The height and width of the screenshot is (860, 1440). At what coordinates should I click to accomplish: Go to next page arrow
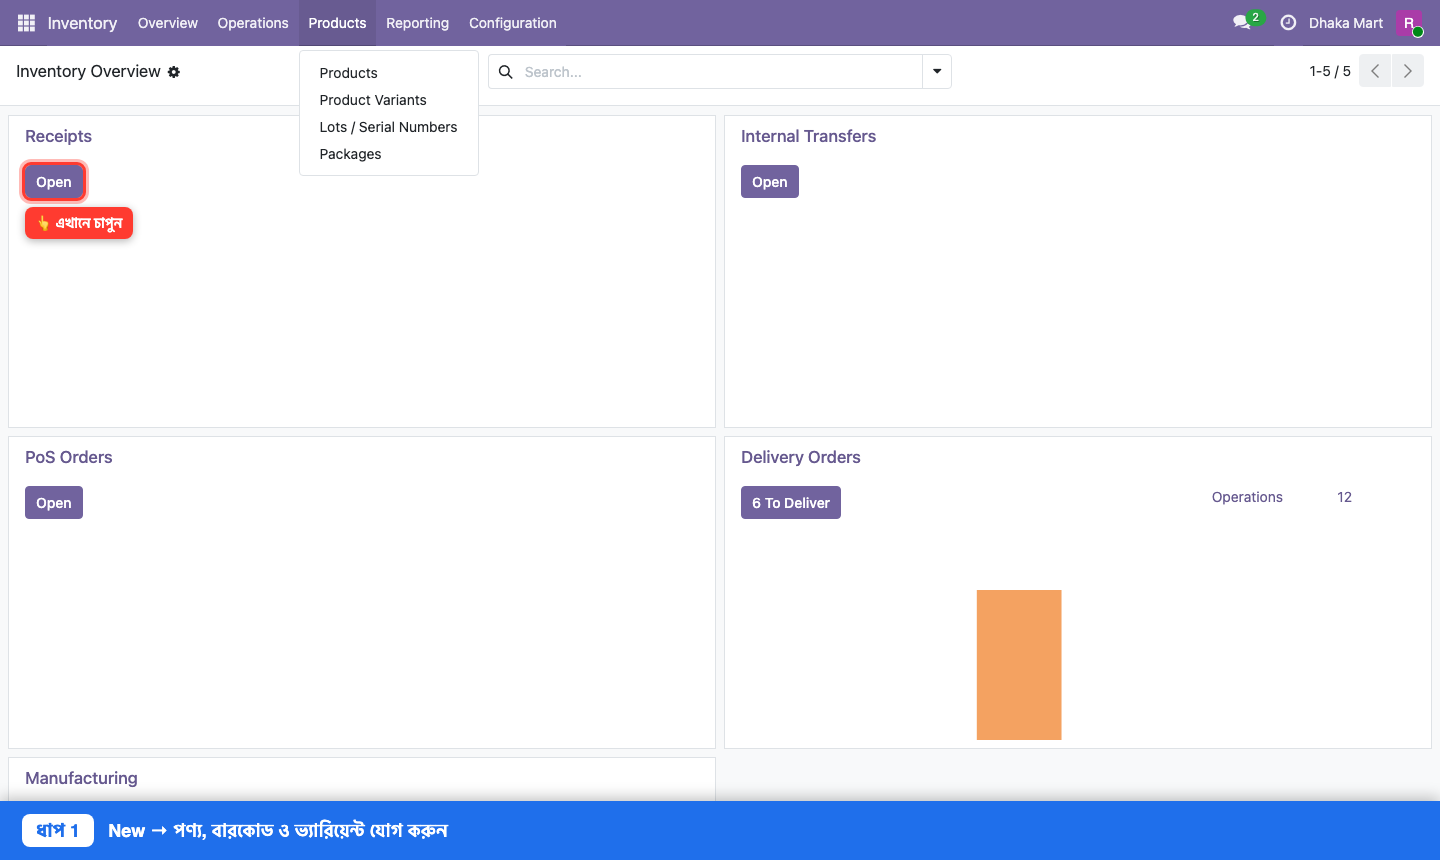1408,71
